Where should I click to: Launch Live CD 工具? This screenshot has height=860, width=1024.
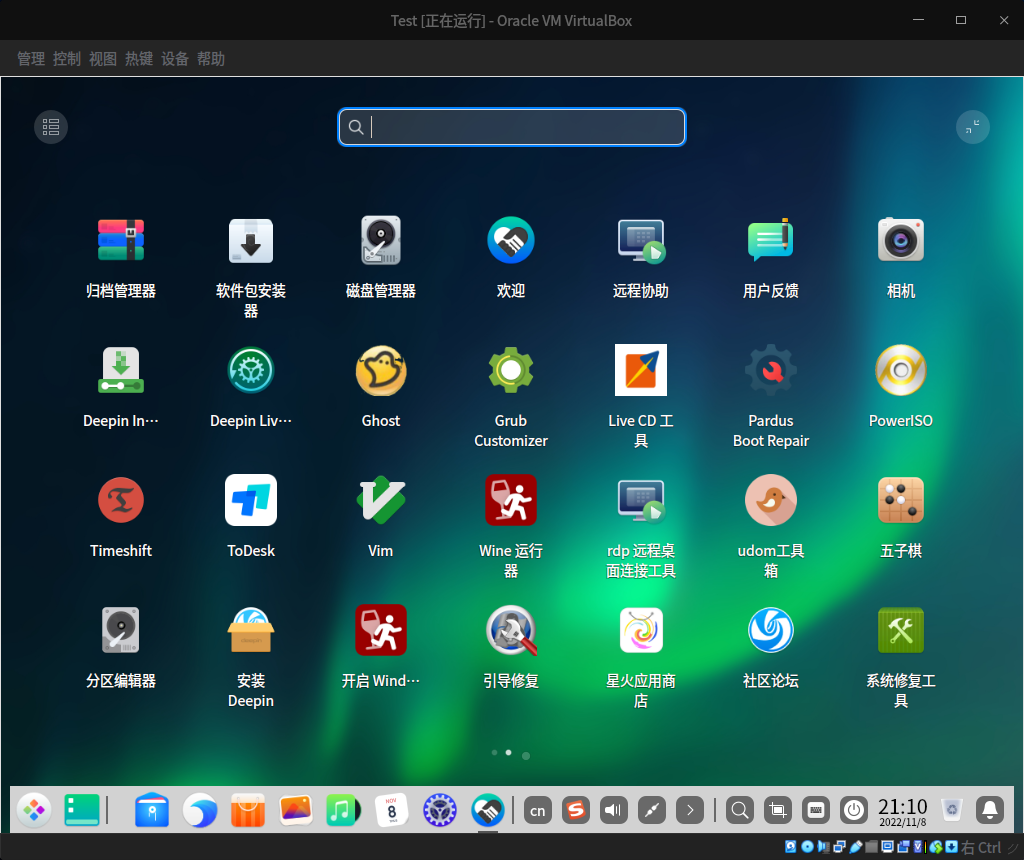point(641,370)
